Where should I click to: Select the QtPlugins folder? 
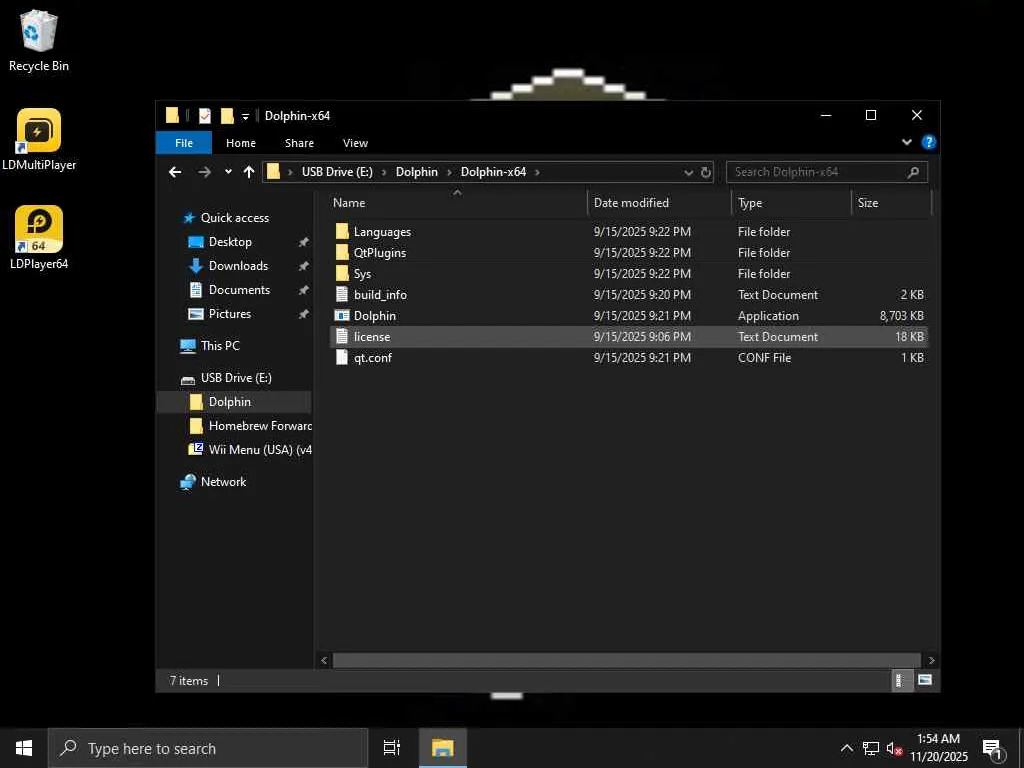[629, 253]
